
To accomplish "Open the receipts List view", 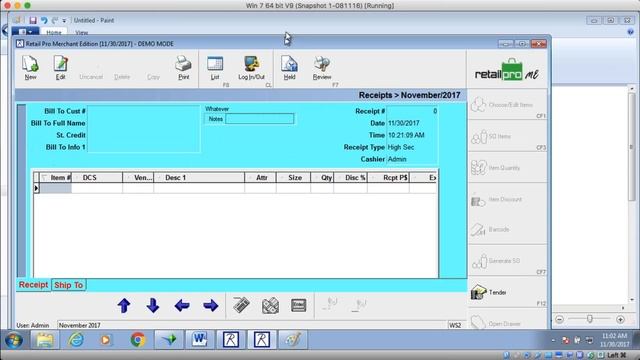I will [x=215, y=68].
